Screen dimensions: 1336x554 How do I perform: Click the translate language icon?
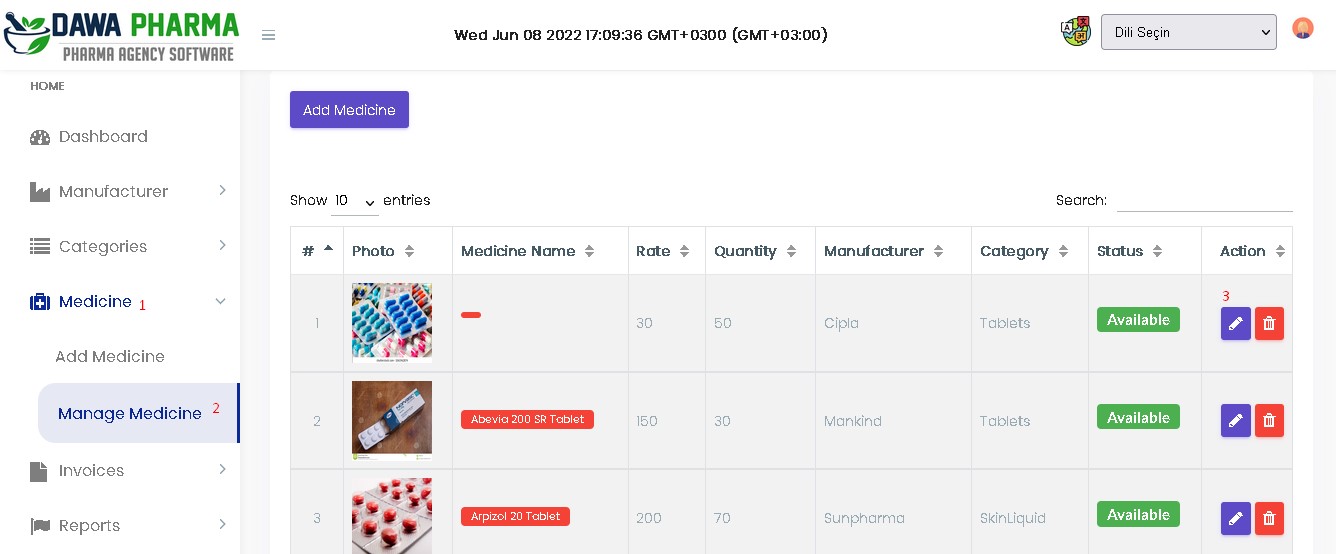1076,31
